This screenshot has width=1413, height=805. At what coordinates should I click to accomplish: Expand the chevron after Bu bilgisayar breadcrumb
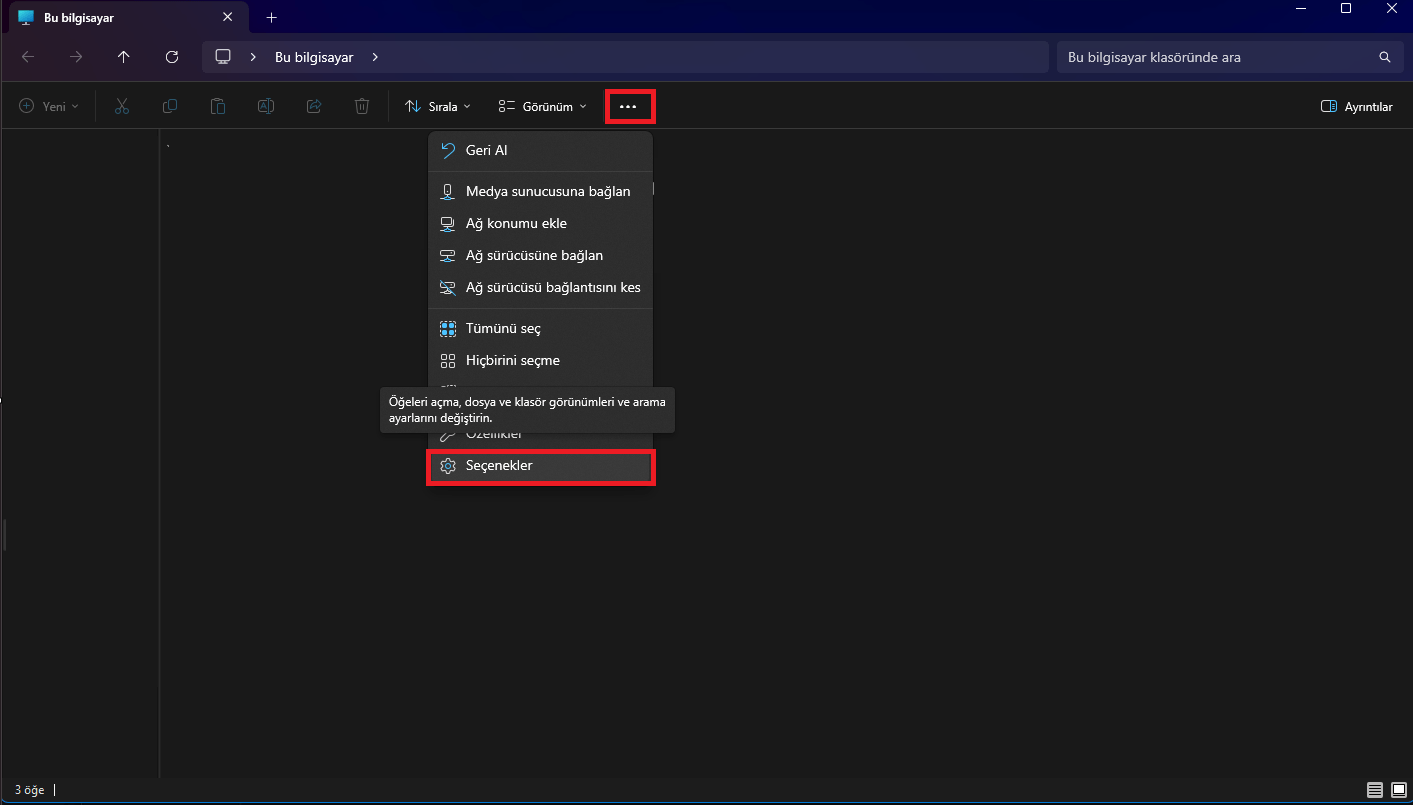click(x=375, y=57)
